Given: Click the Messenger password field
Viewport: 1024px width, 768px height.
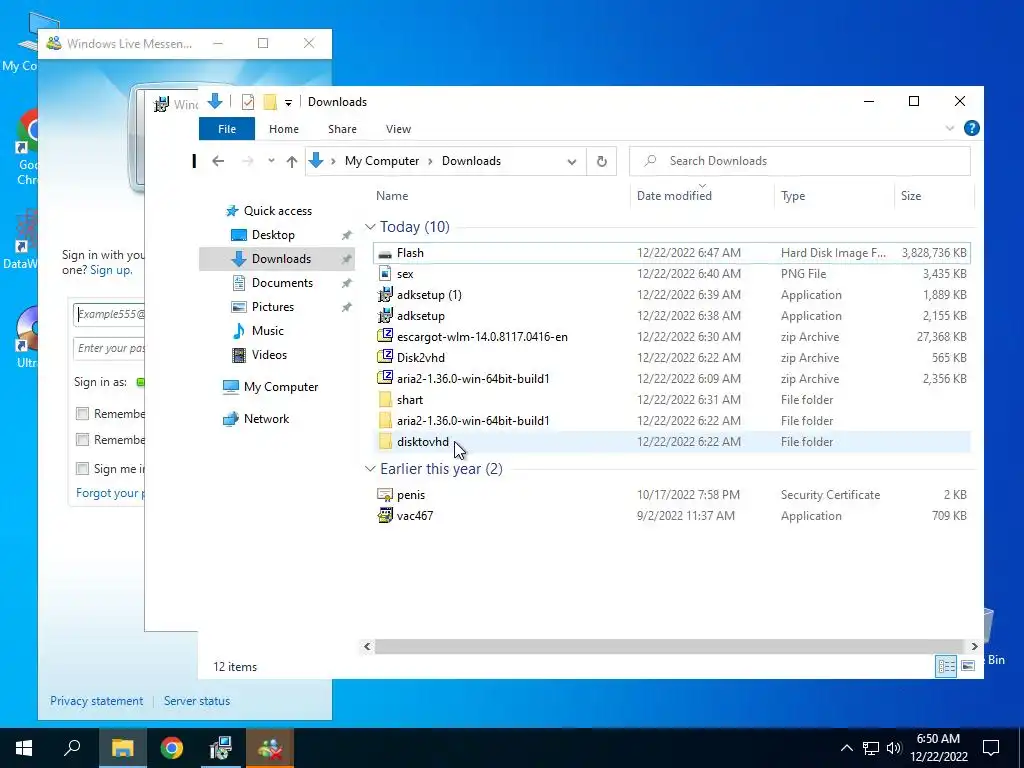Looking at the screenshot, I should pyautogui.click(x=108, y=348).
